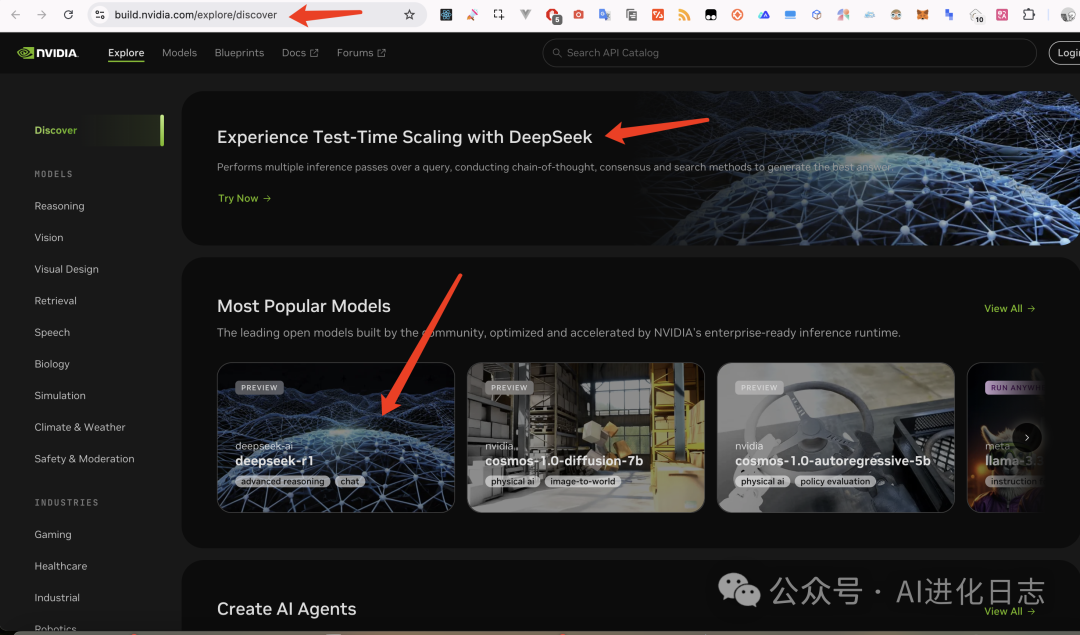The height and width of the screenshot is (635, 1080).
Task: Open the cosmos-1.0-diffusion-7b card
Action: click(x=585, y=437)
